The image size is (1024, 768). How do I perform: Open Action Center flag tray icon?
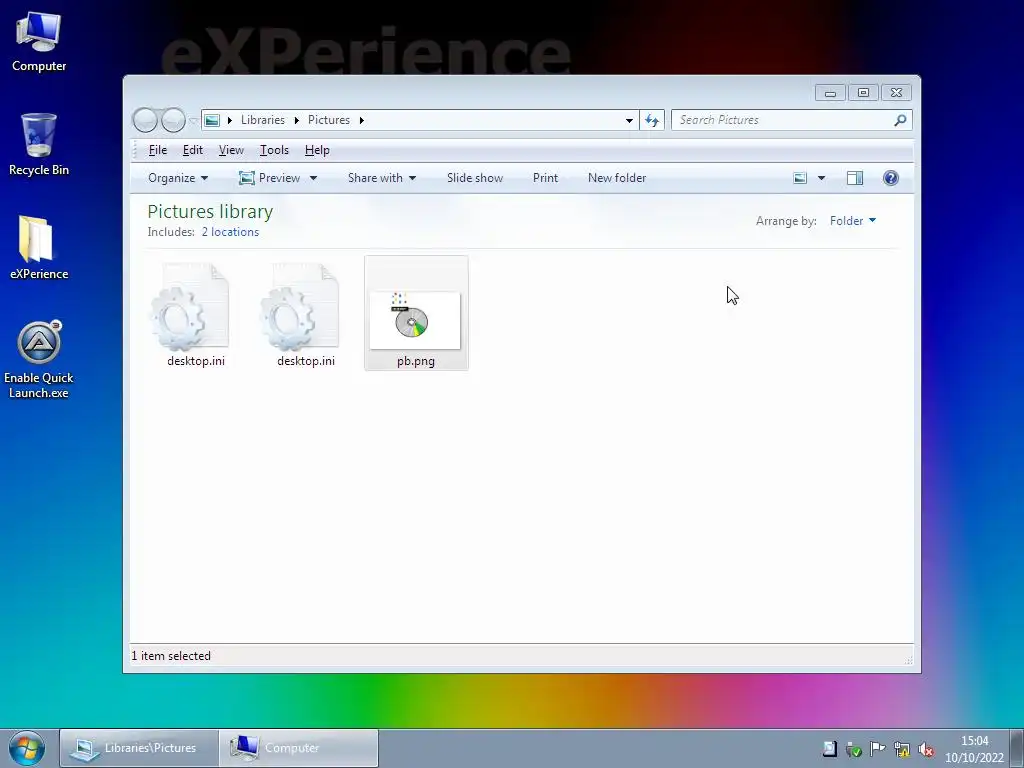point(877,749)
